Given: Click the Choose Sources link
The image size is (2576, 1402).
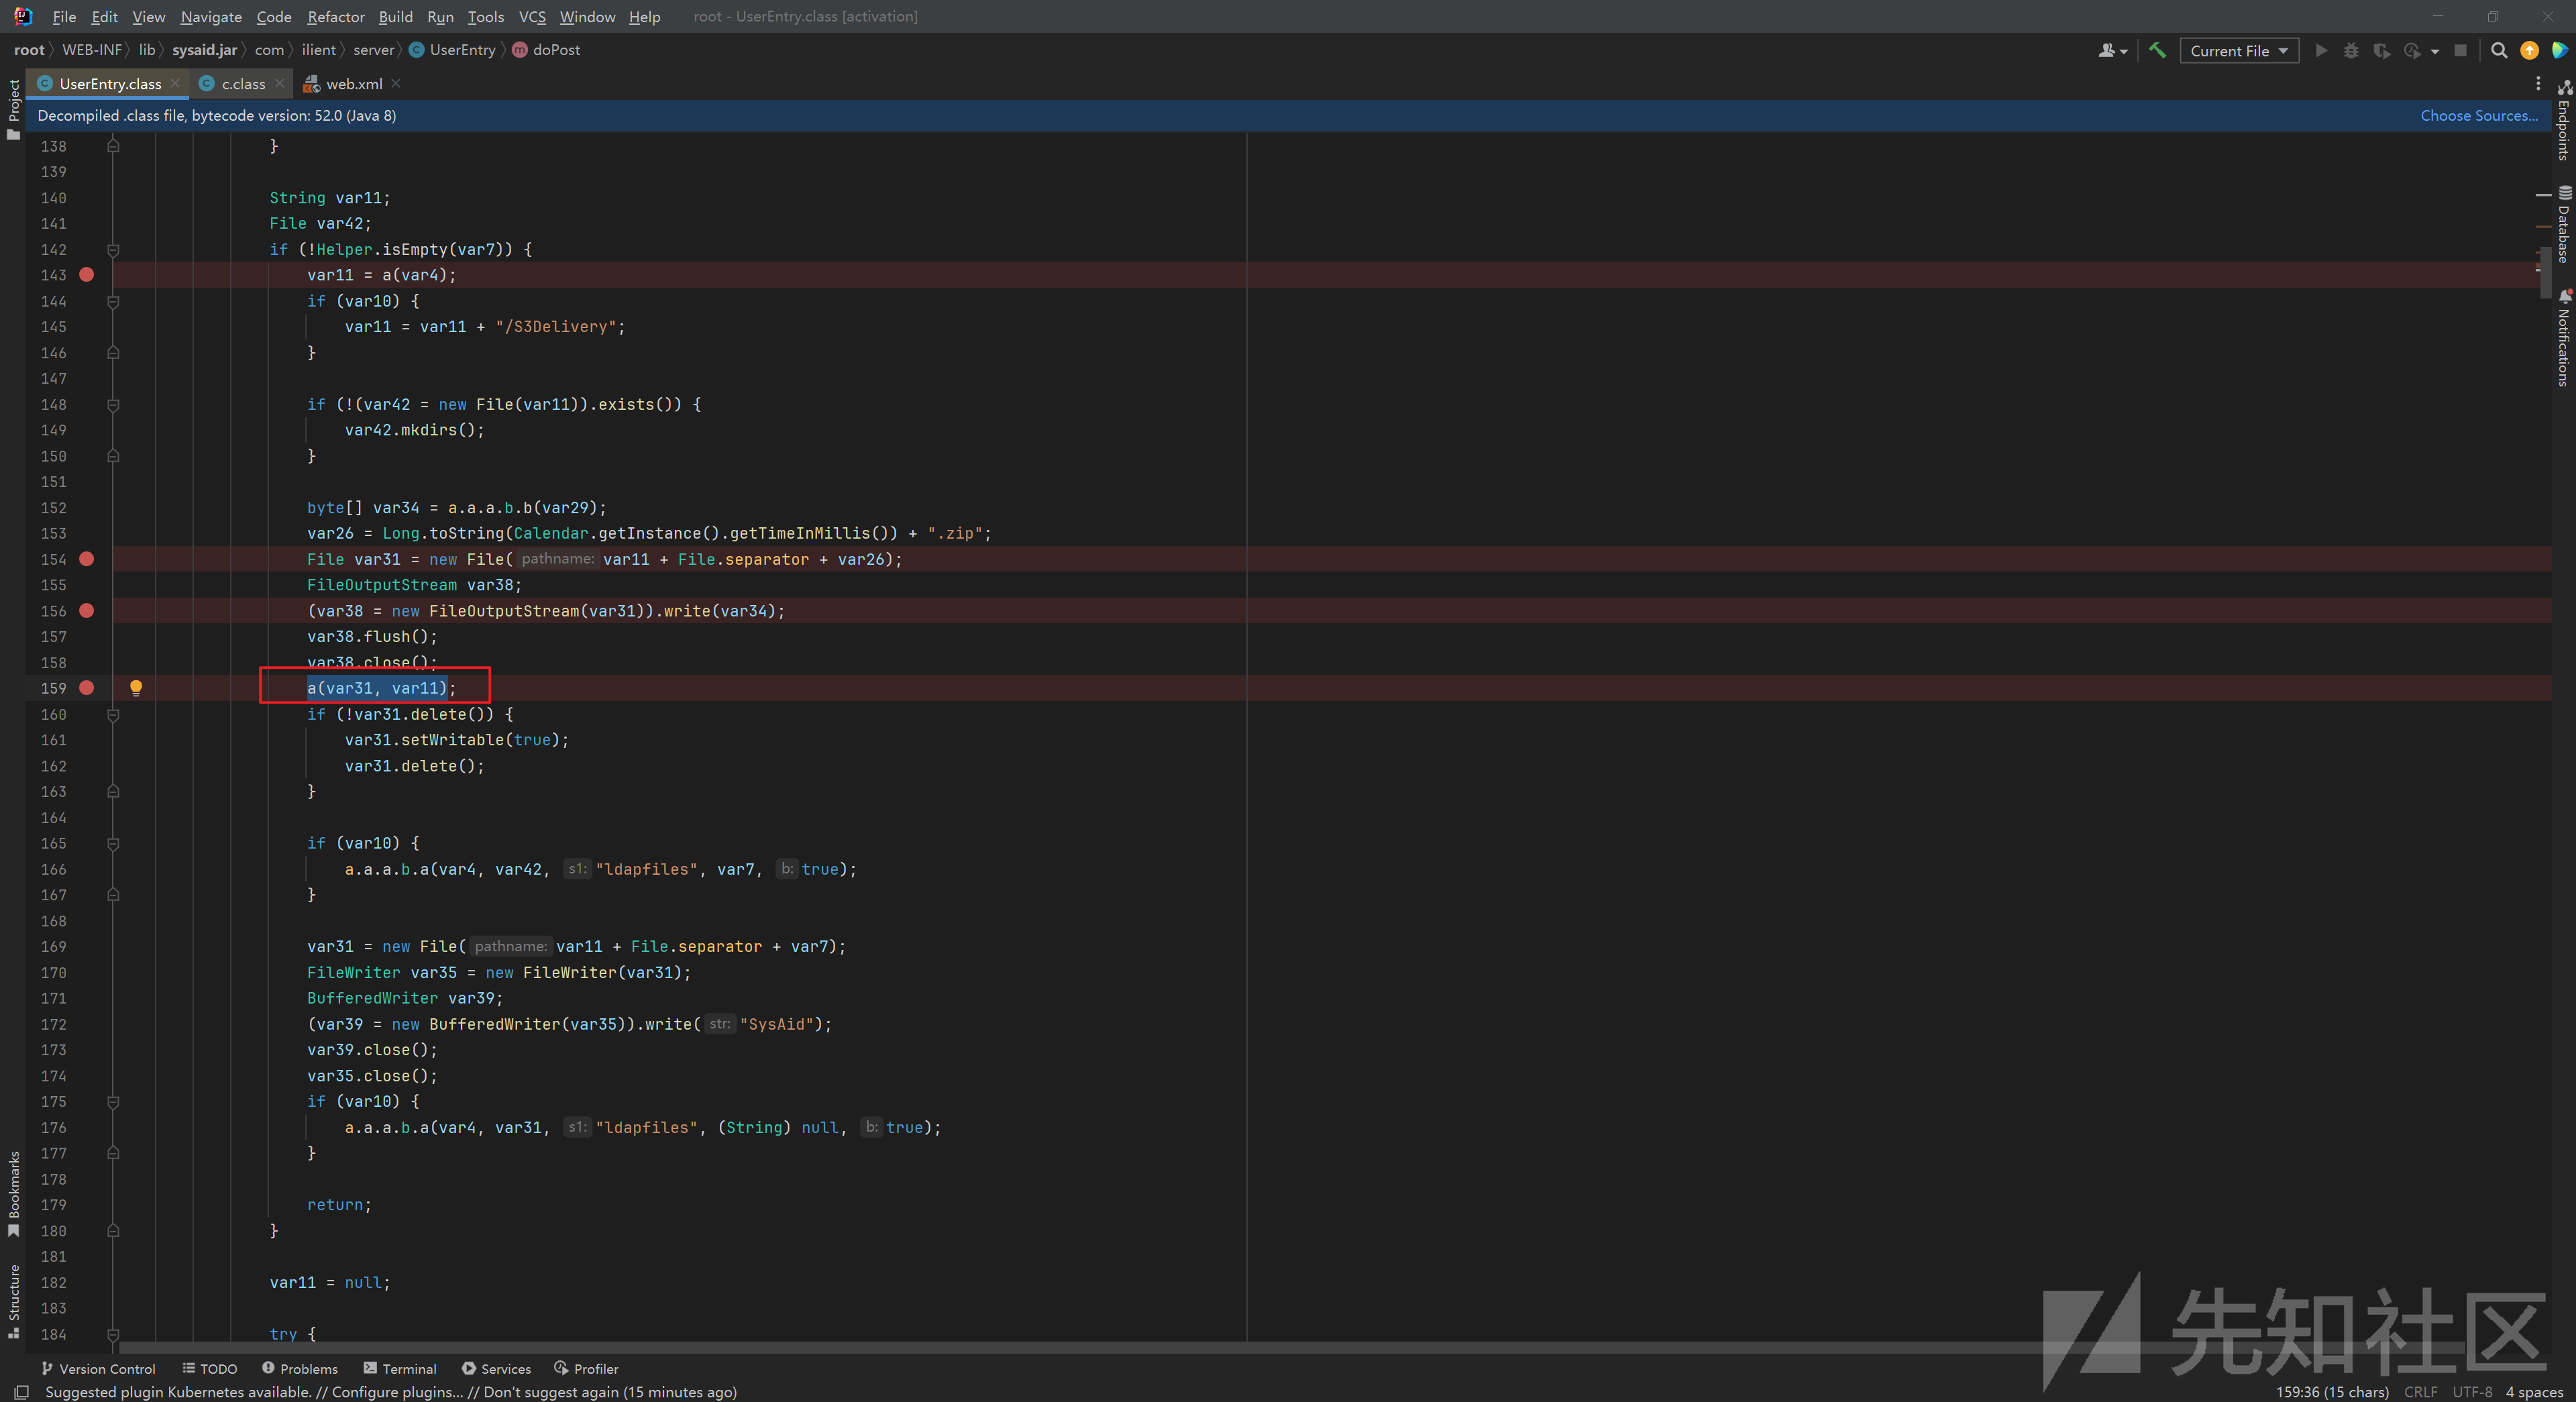Looking at the screenshot, I should pos(2478,115).
